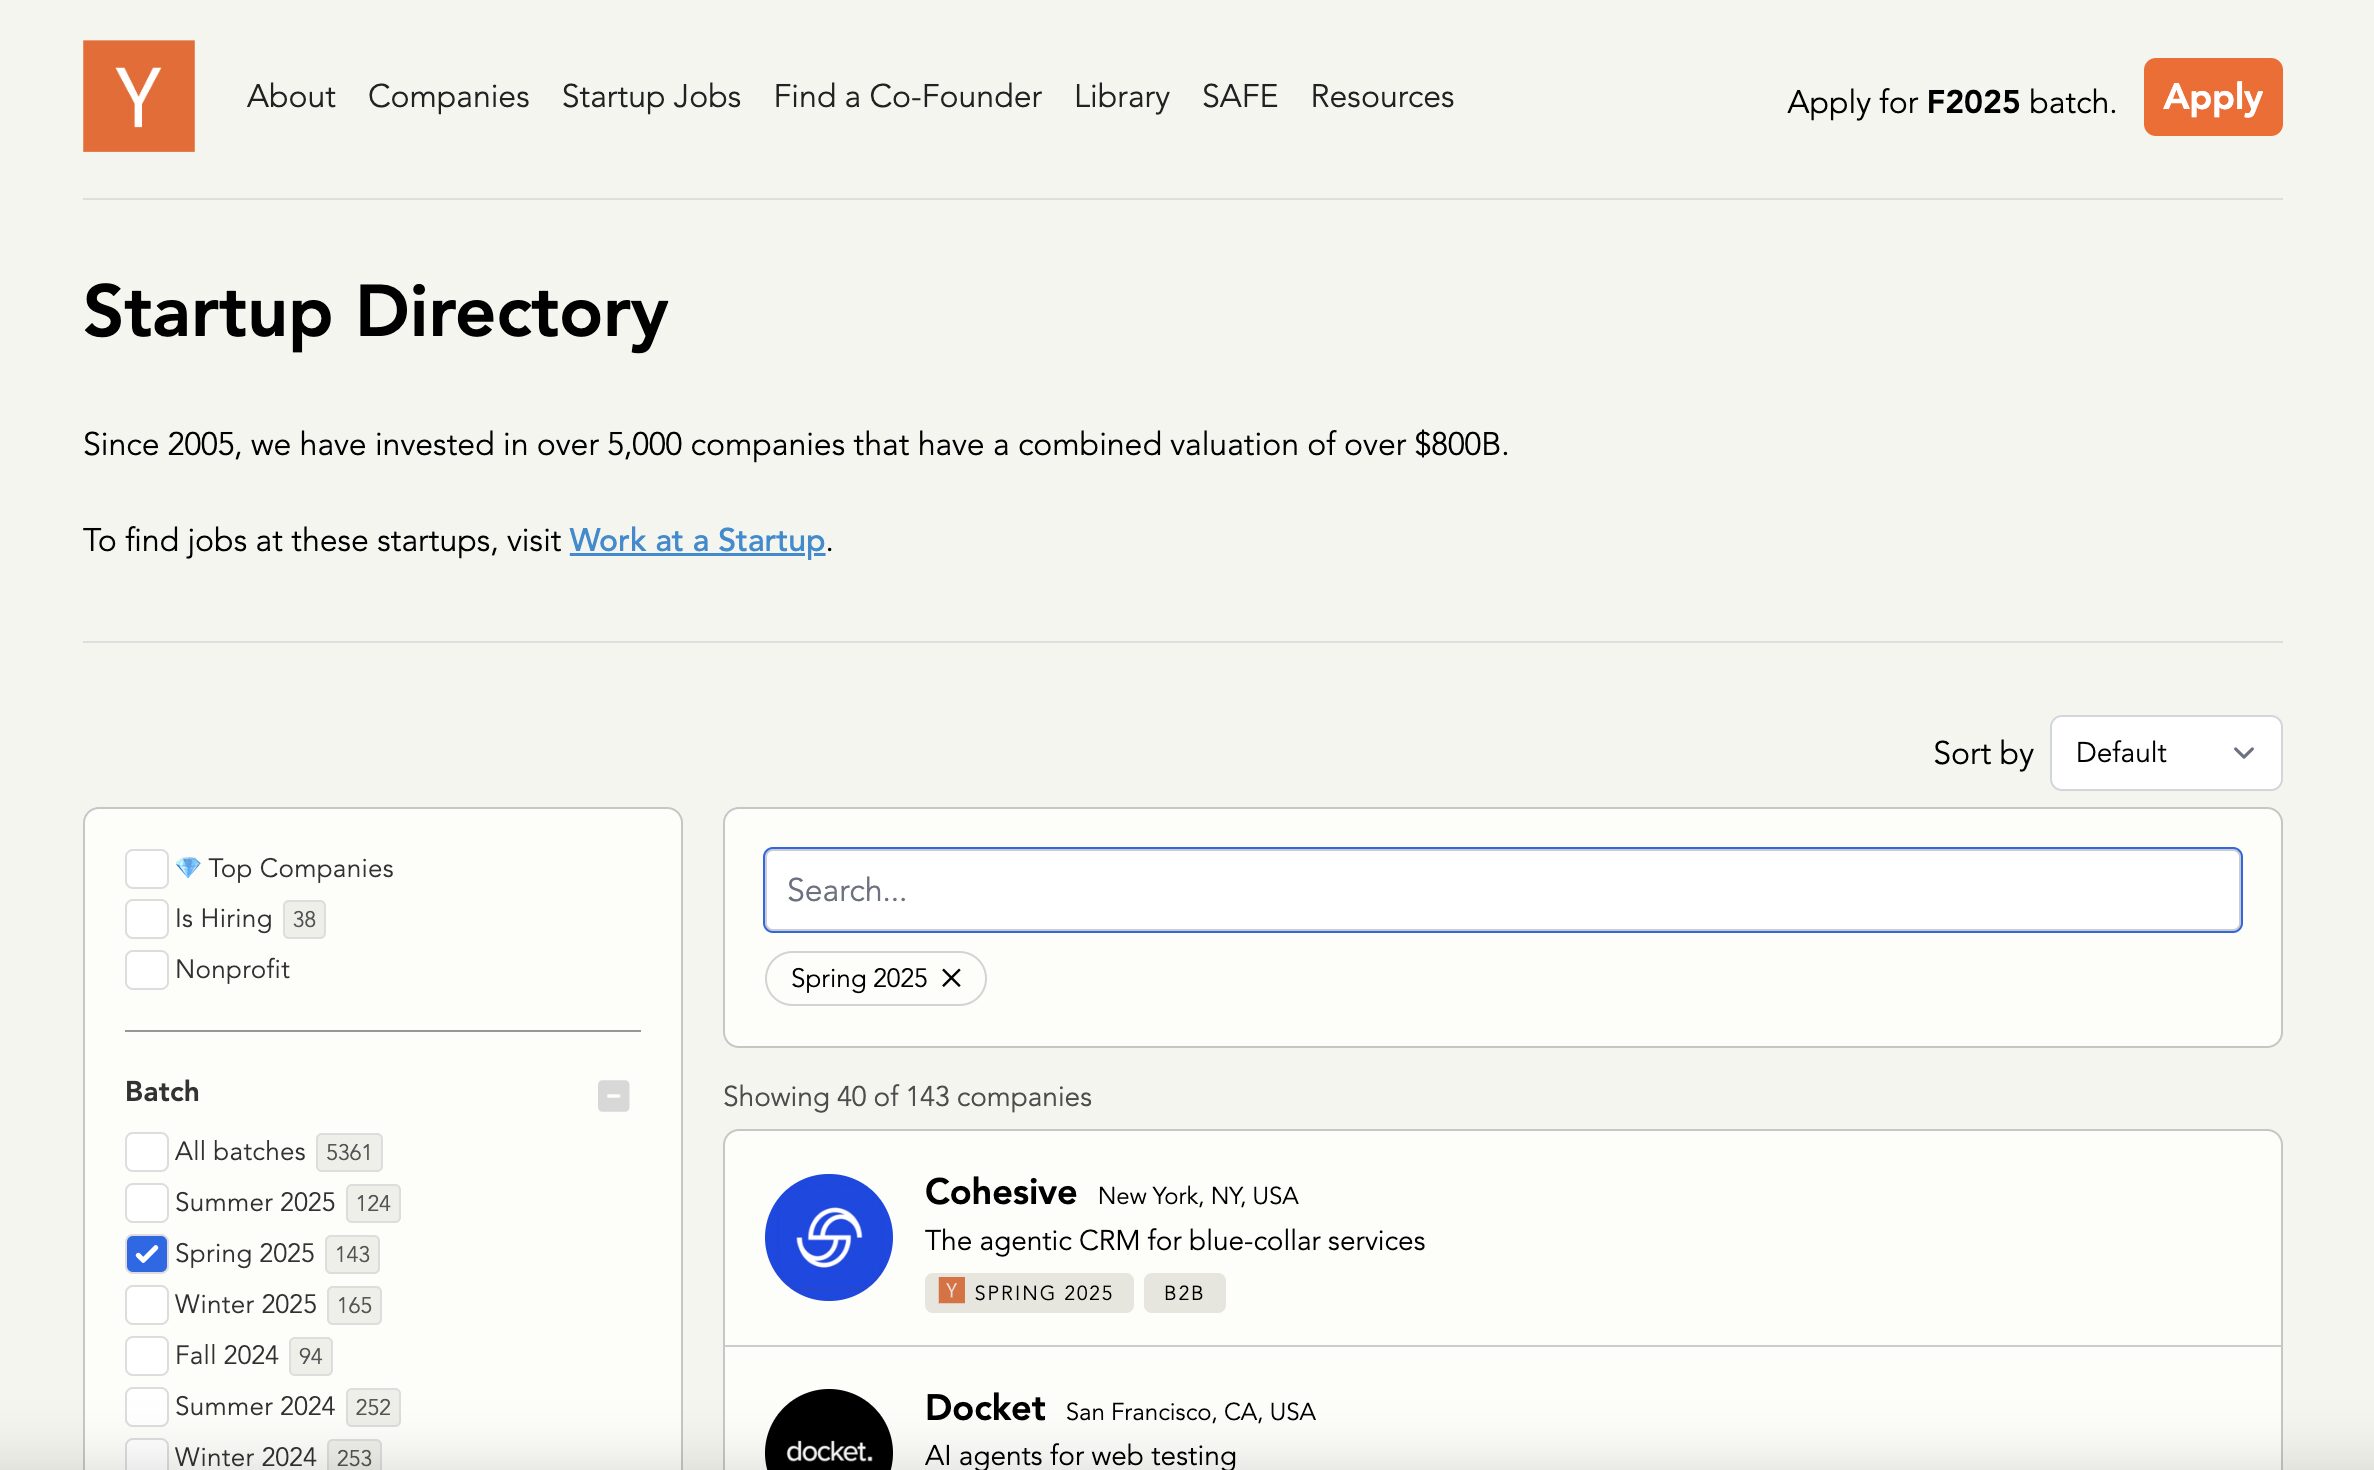Click the 'New York, NY, USA' location
Image resolution: width=2374 pixels, height=1470 pixels.
tap(1198, 1196)
